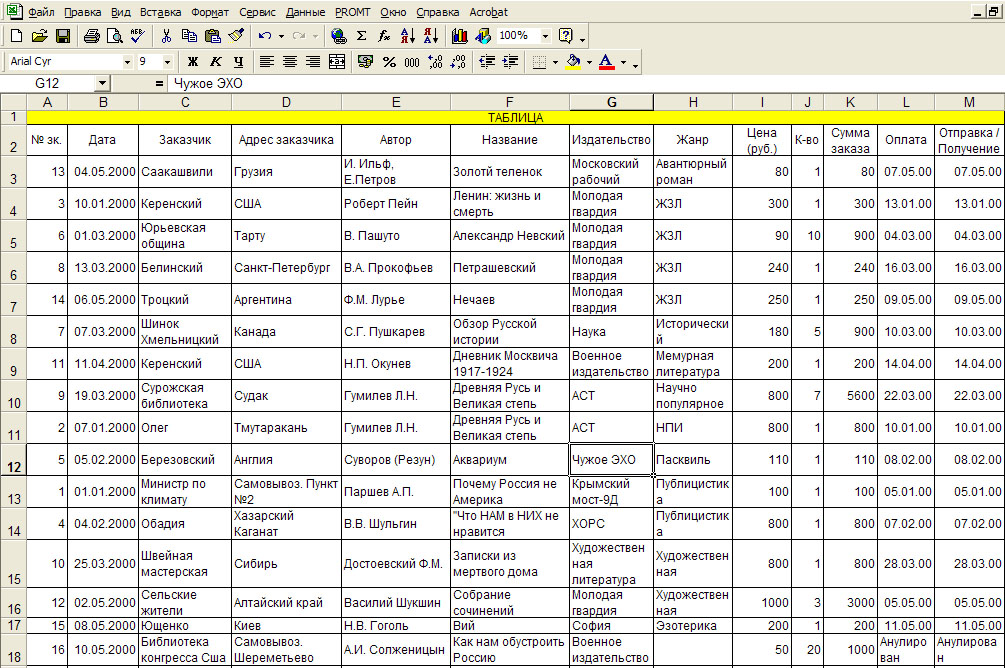Toggle Italic formatting button
Viewport: 1005px width, 668px height.
[215, 62]
